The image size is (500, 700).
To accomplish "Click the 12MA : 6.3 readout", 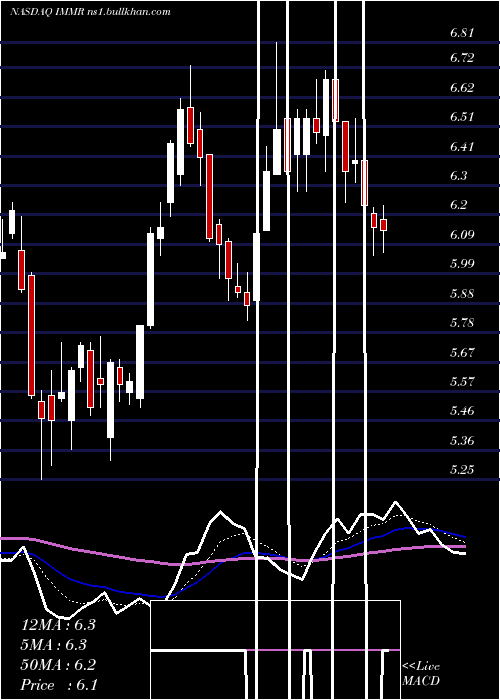I will click(58, 625).
